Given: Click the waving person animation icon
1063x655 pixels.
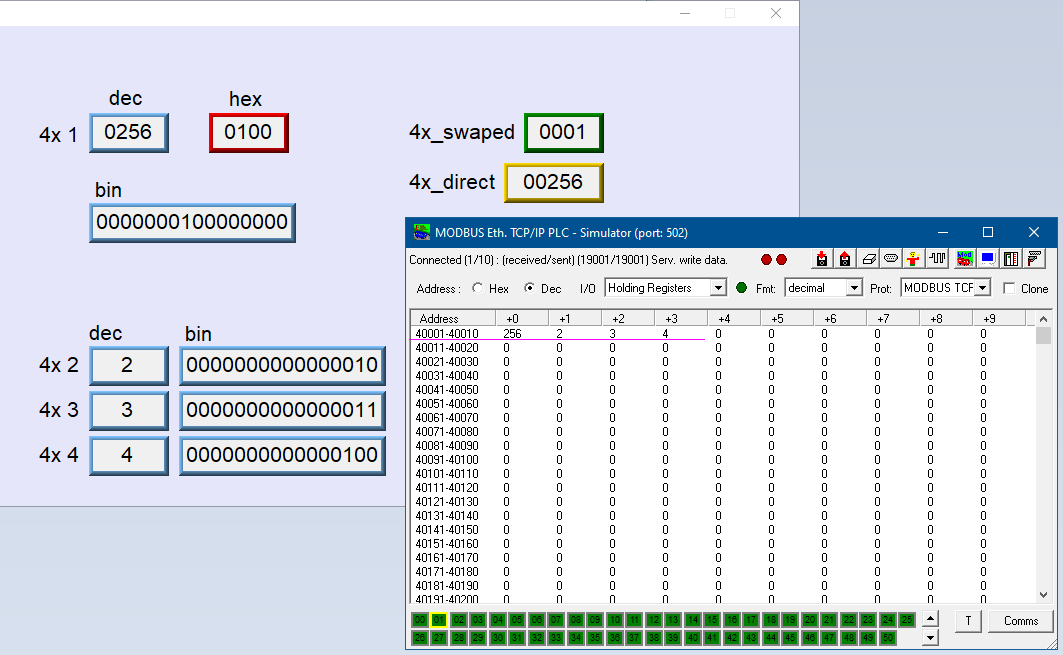Looking at the screenshot, I should coord(914,259).
